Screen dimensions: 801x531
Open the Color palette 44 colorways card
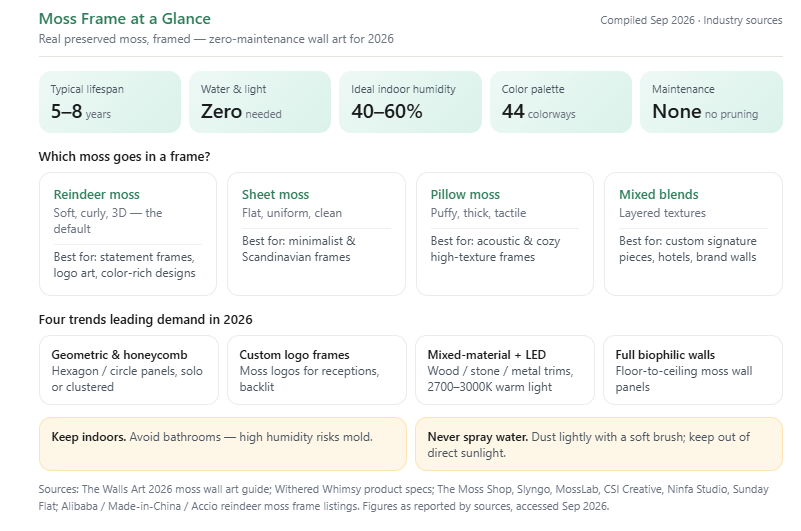click(x=561, y=102)
